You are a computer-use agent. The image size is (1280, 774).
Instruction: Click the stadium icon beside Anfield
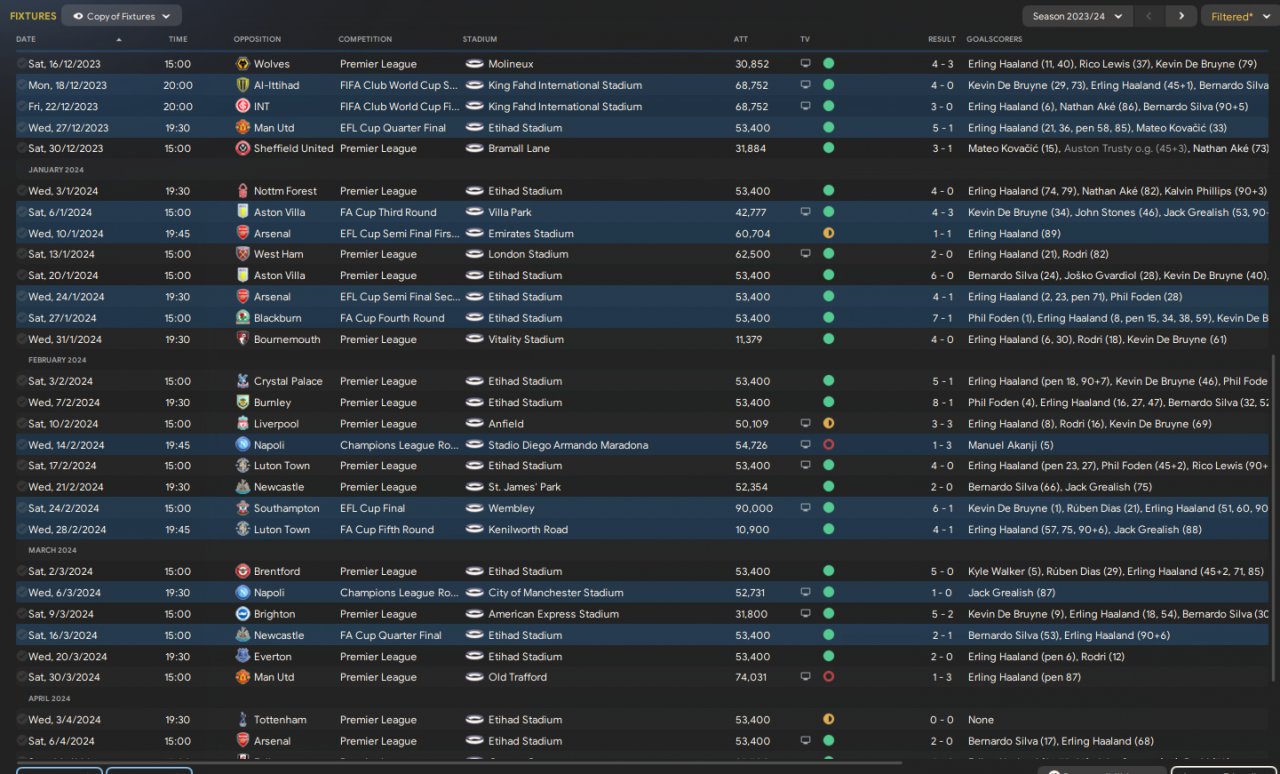474,424
